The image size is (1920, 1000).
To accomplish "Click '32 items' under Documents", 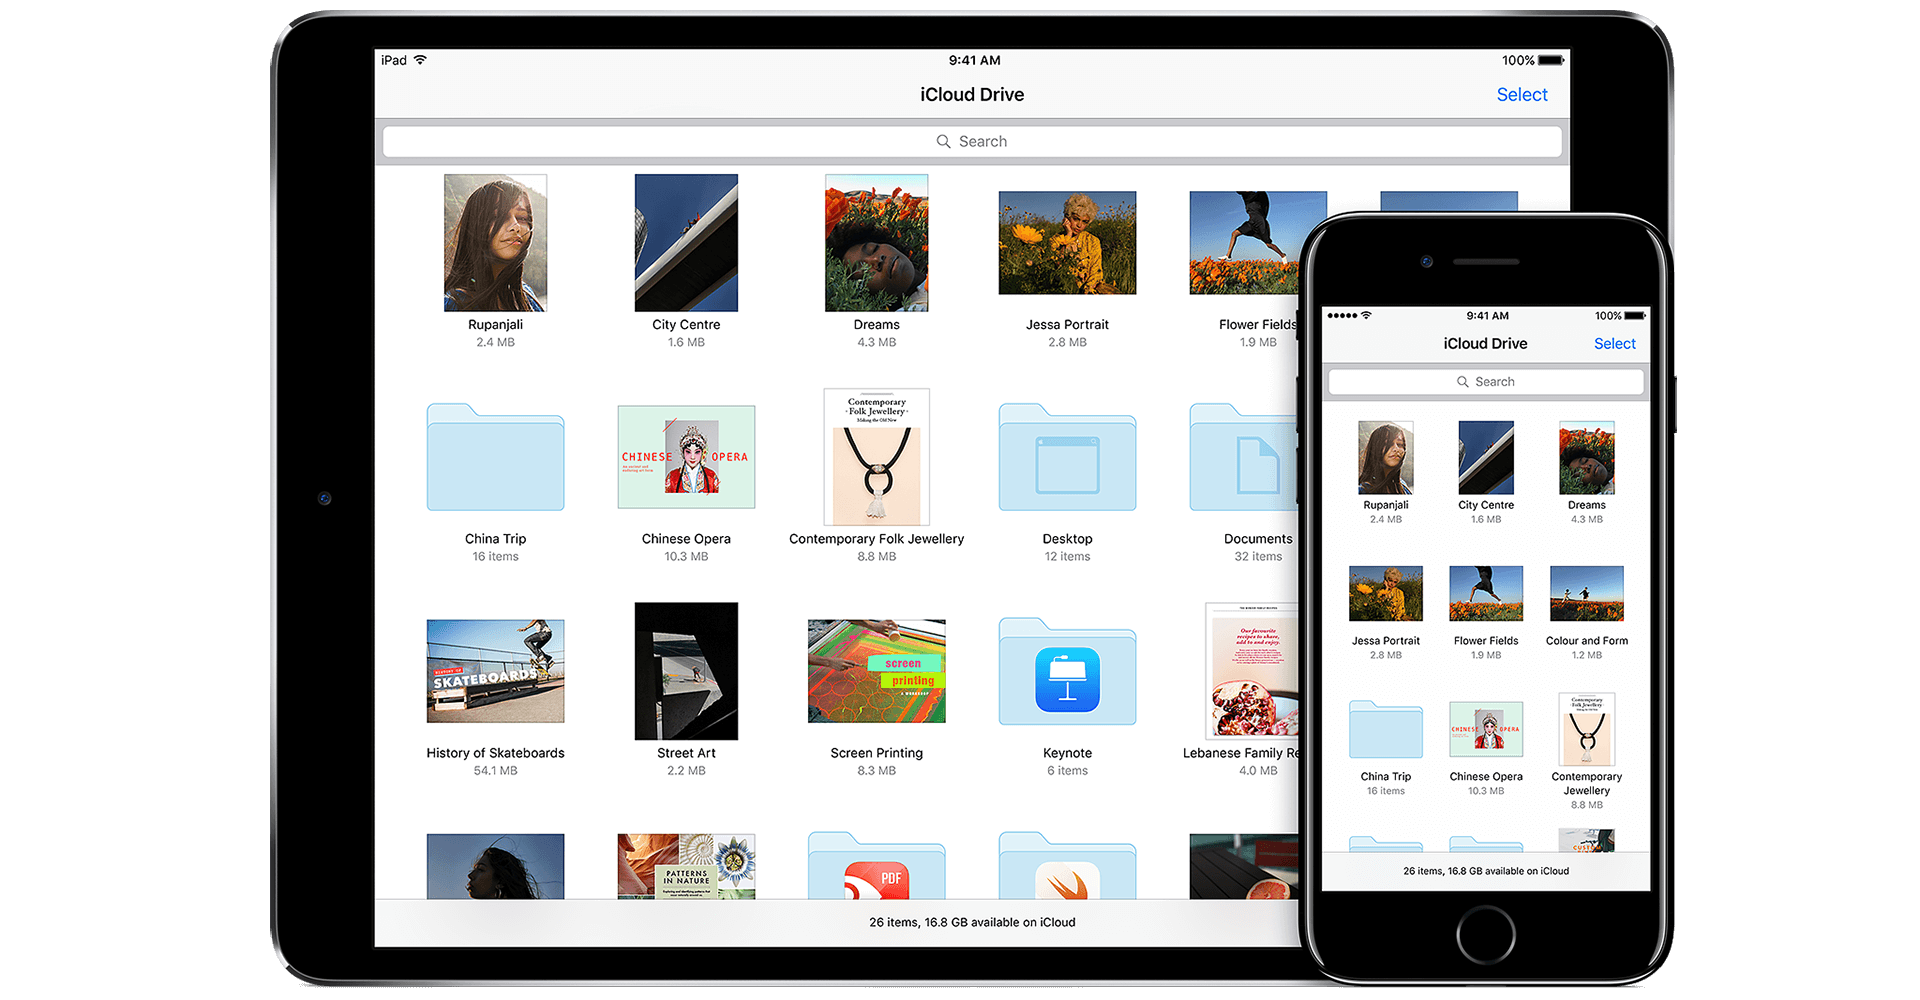I will click(1258, 557).
